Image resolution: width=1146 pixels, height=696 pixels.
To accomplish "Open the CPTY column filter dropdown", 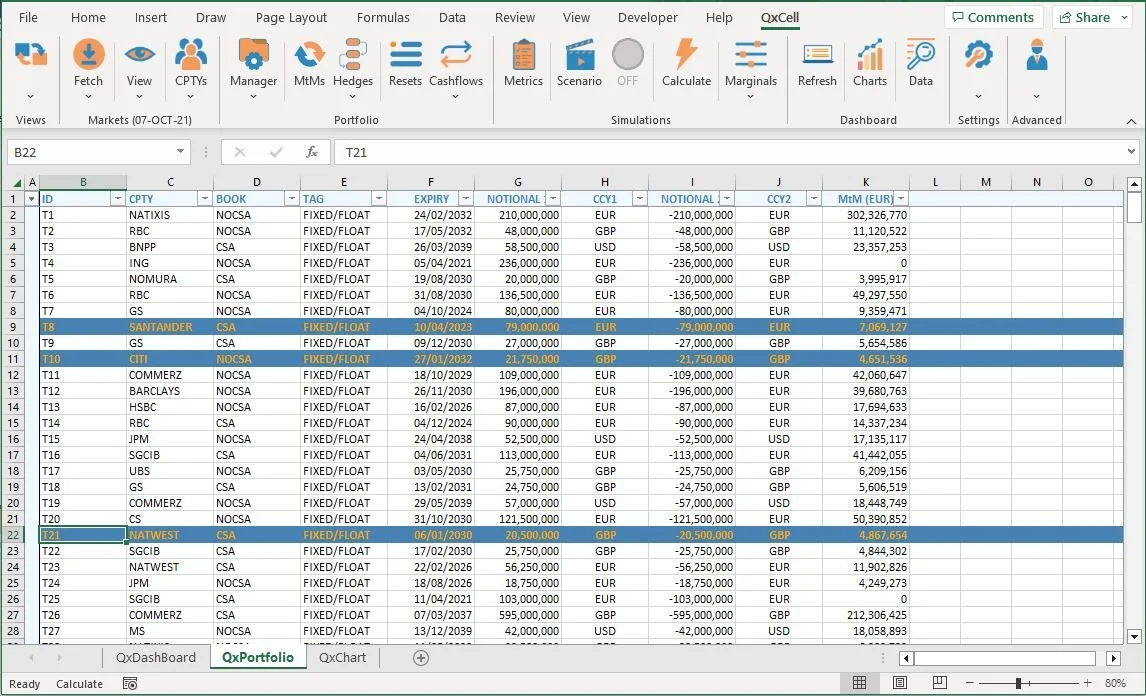I will [x=205, y=199].
